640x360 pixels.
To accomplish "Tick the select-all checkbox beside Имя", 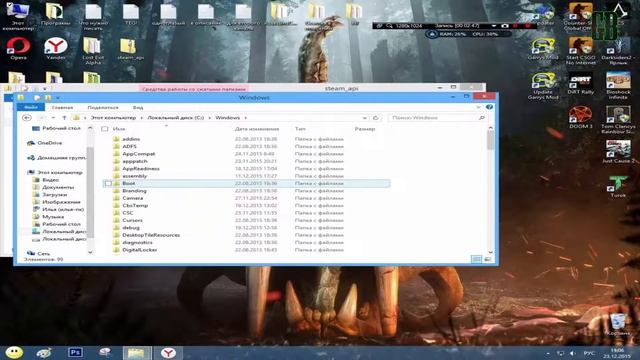I will [104, 129].
